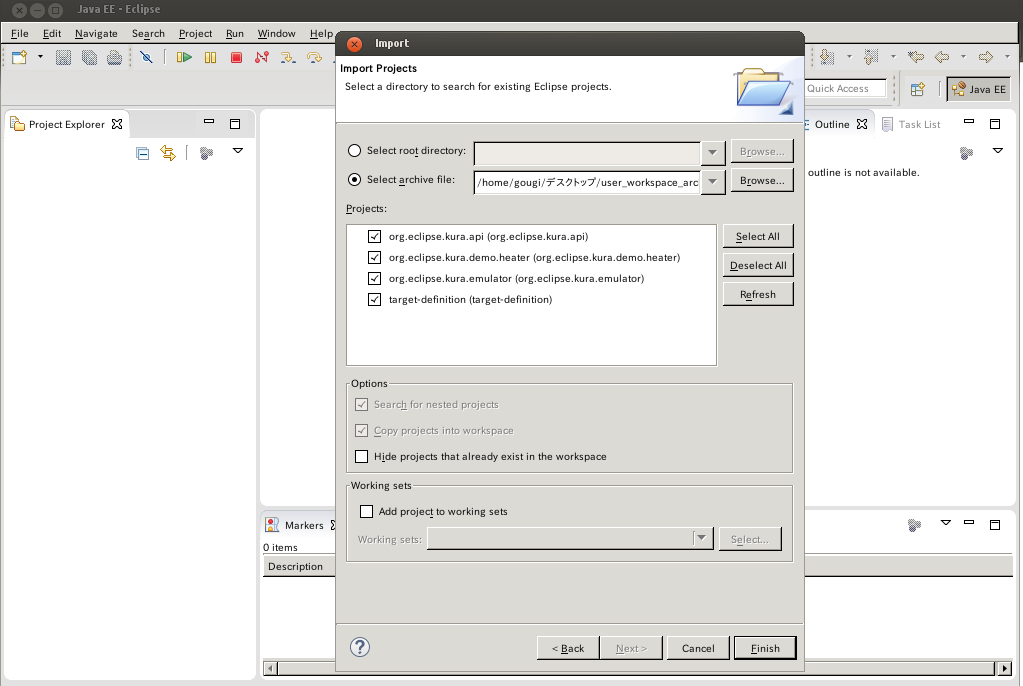Select the 'Select root directory' radio button
Screen dimensions: 1023x686
tap(354, 151)
